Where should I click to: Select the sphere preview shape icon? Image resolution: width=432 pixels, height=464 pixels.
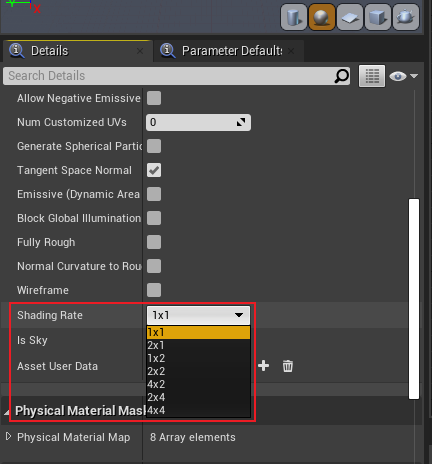coord(322,17)
